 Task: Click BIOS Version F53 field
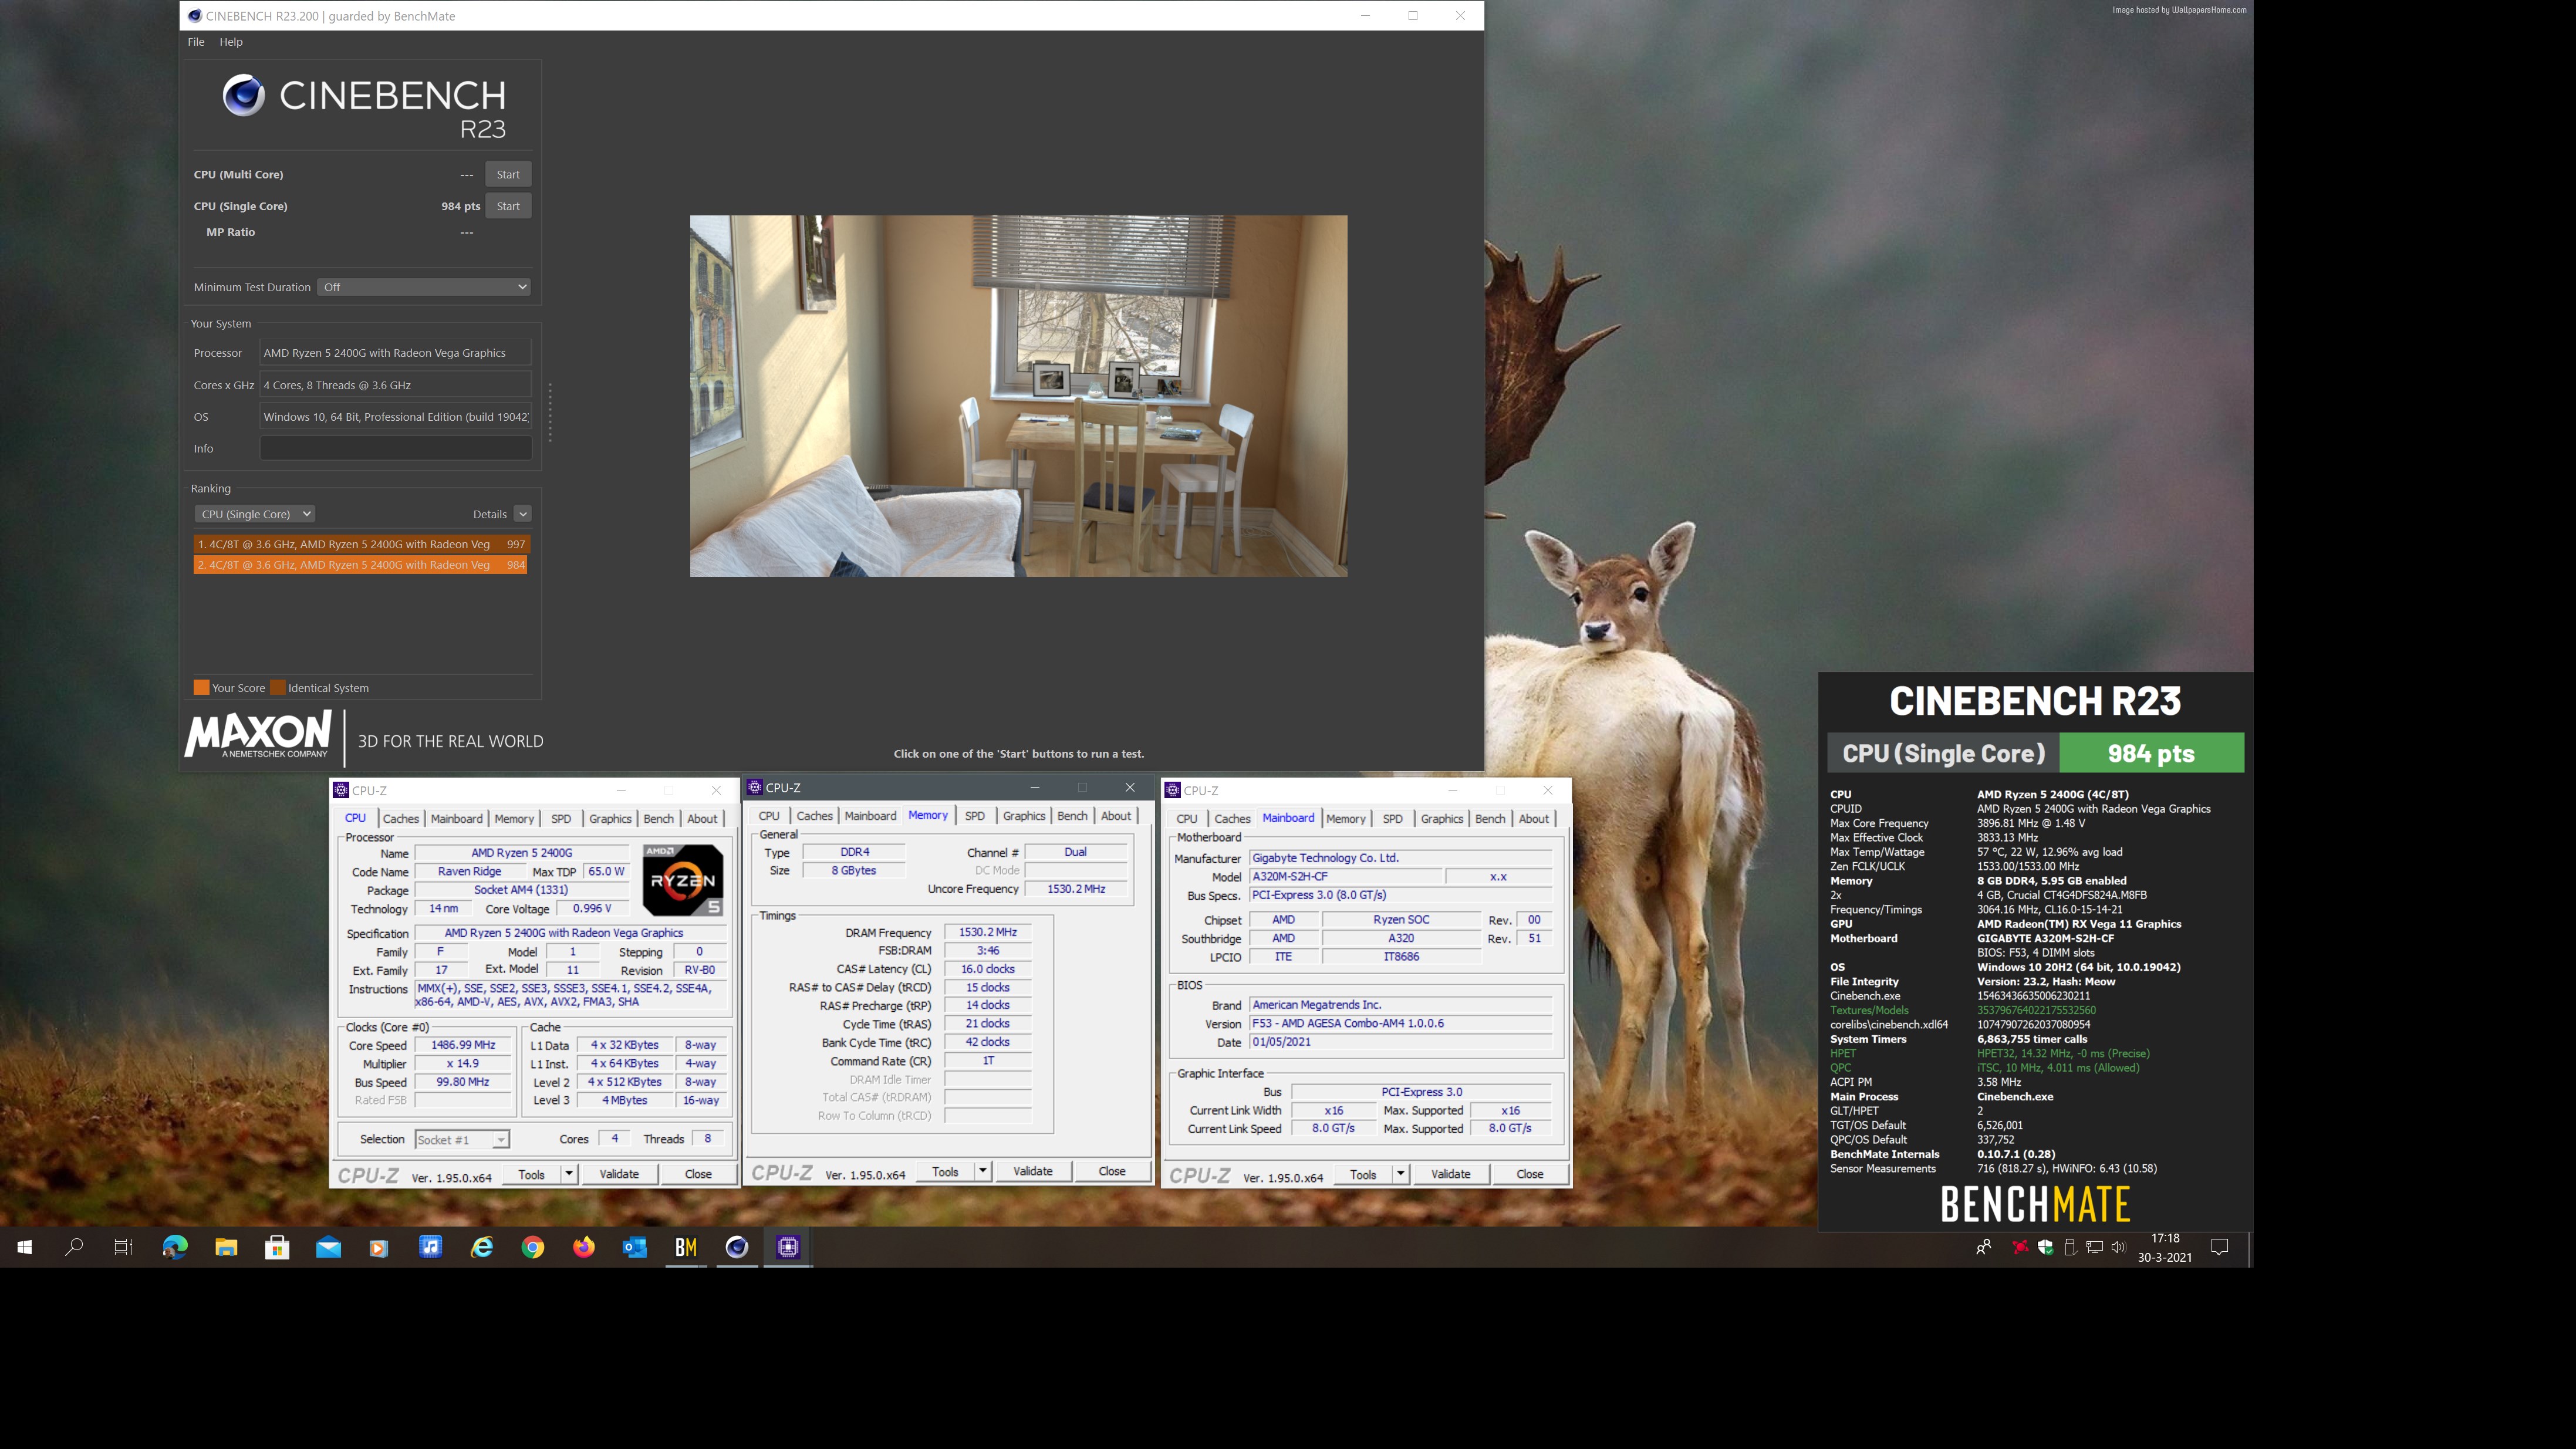tap(1401, 1023)
